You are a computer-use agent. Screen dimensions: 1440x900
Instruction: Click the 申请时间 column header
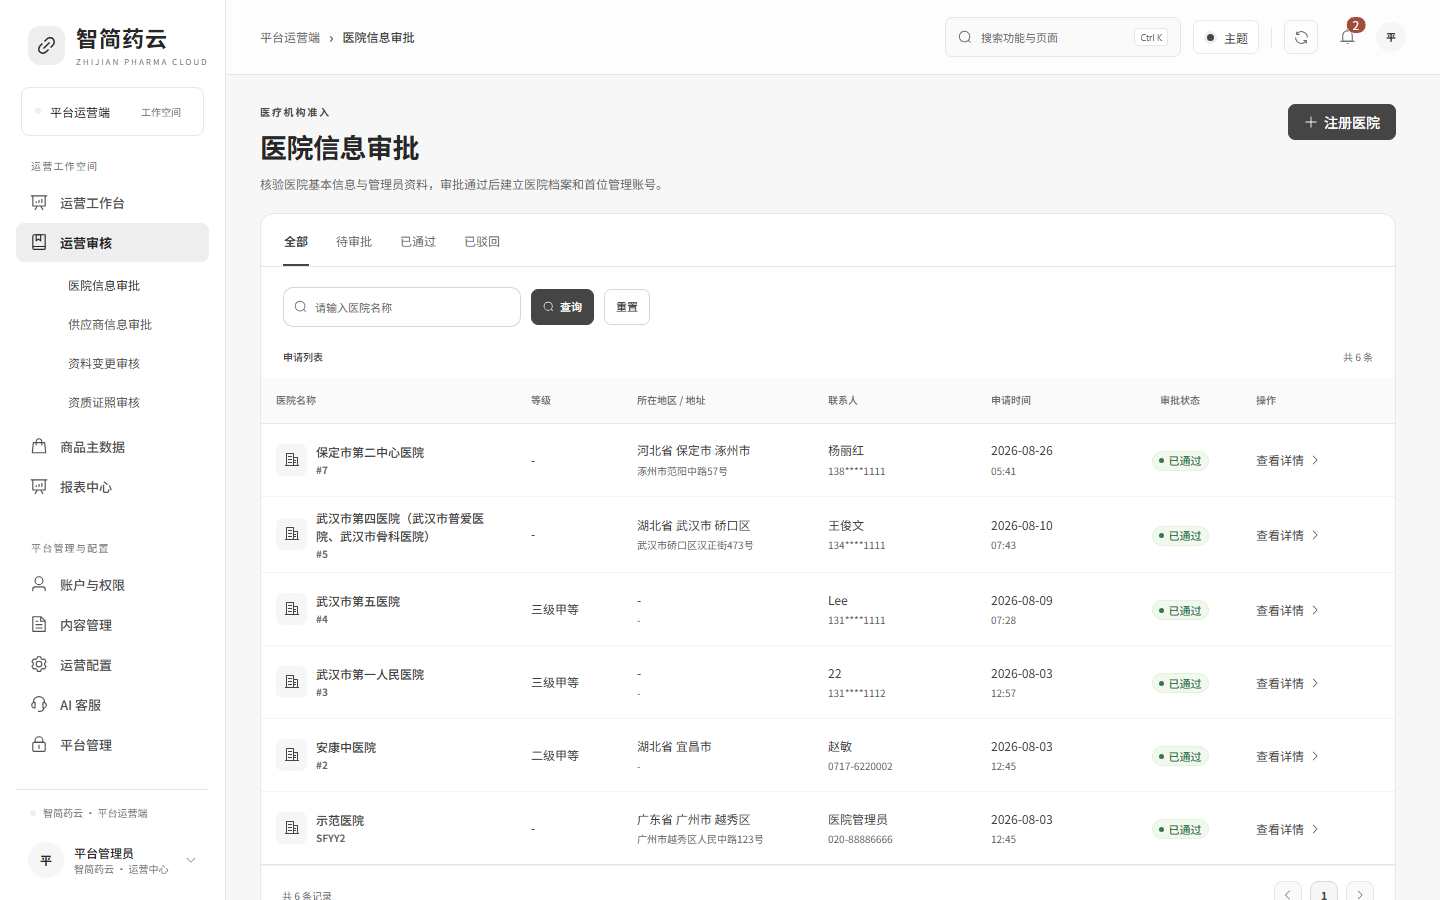[1011, 401]
